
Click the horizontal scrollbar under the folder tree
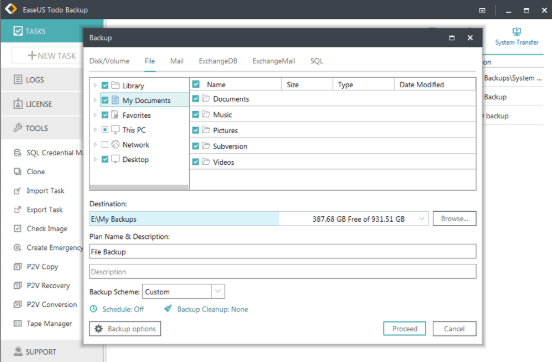[139, 188]
